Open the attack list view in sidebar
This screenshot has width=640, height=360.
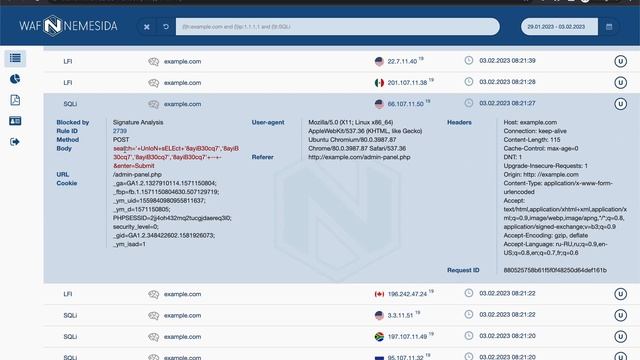[15, 58]
